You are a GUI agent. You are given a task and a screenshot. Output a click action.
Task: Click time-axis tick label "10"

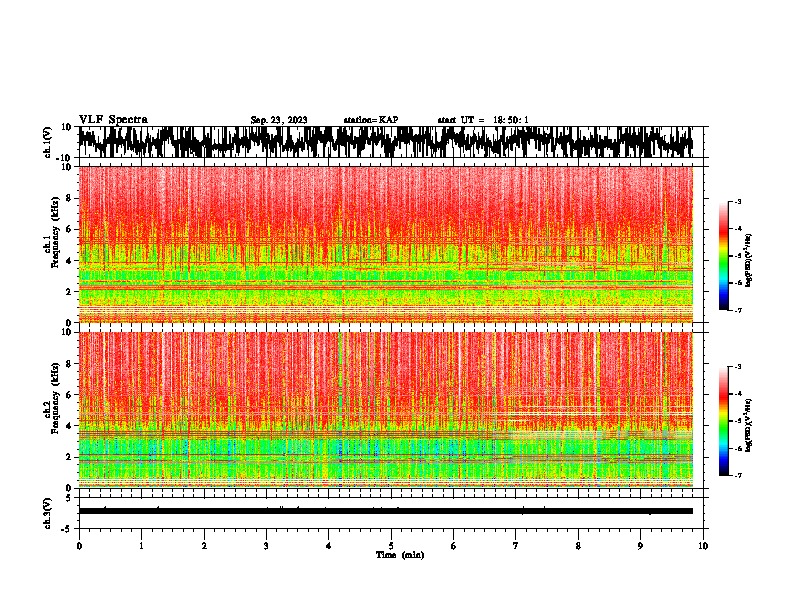(703, 546)
